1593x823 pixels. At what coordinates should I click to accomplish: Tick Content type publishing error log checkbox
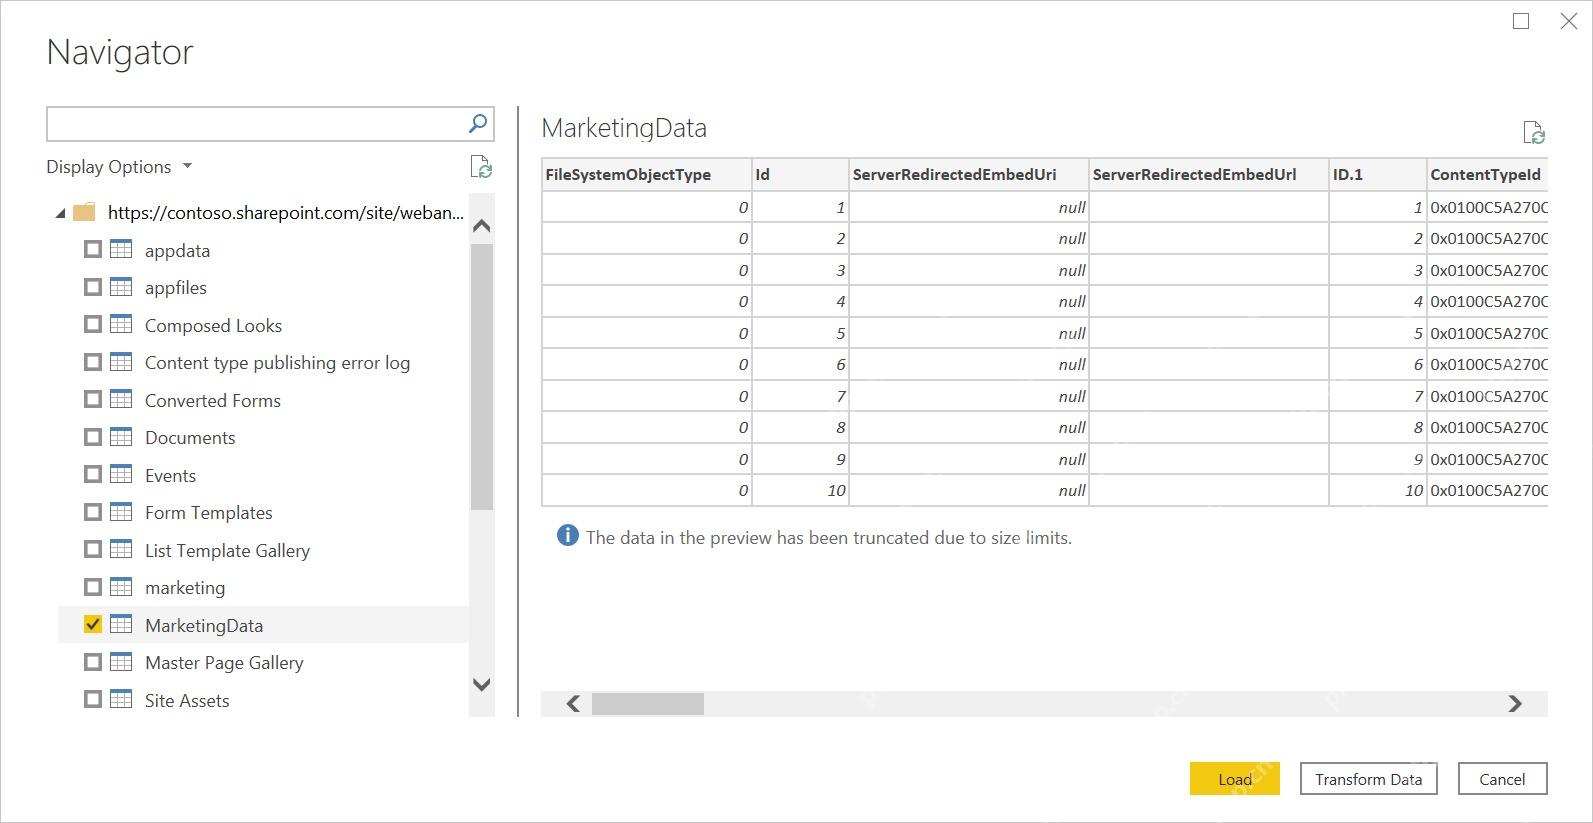pos(93,362)
